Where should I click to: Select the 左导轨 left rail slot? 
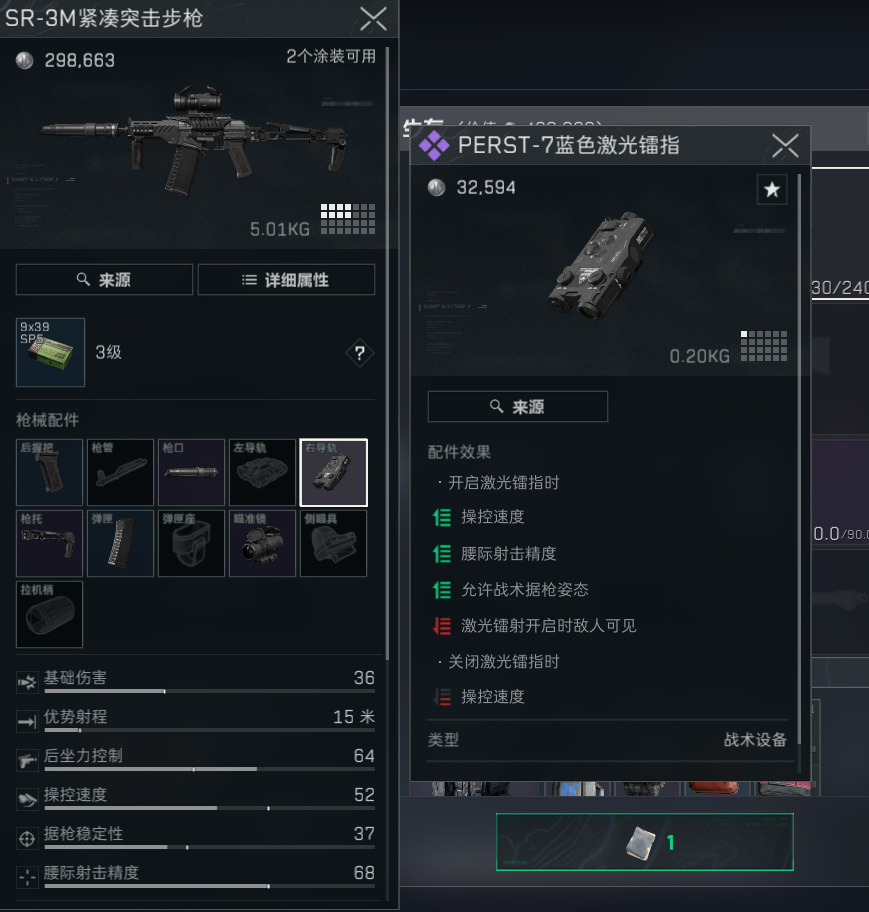pyautogui.click(x=262, y=472)
